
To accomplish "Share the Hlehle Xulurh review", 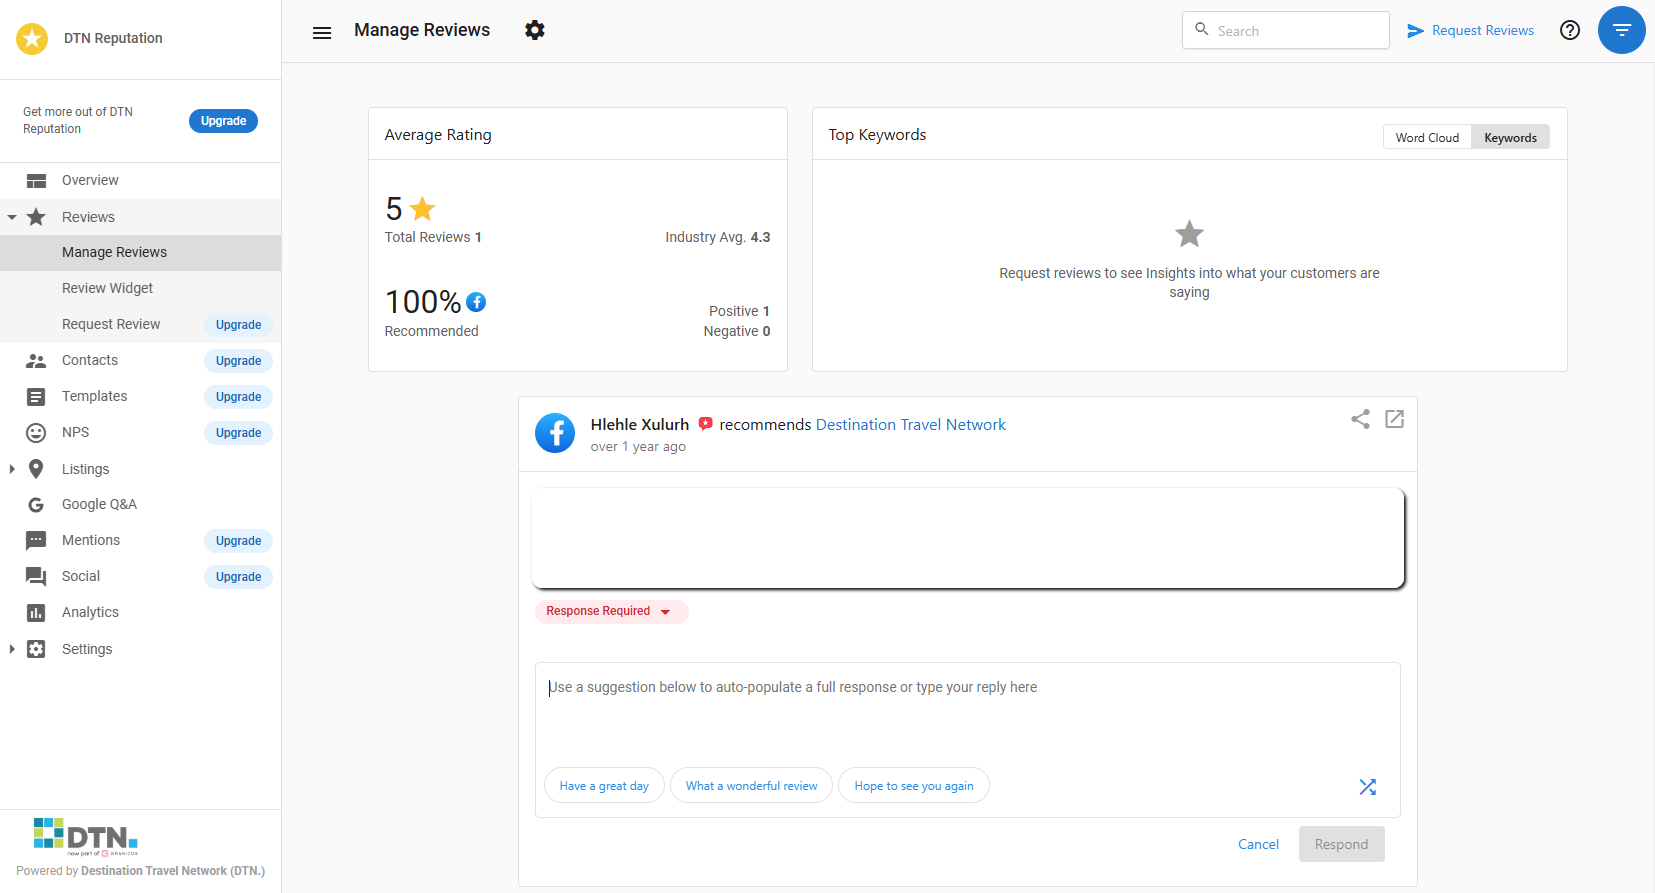I will point(1360,419).
